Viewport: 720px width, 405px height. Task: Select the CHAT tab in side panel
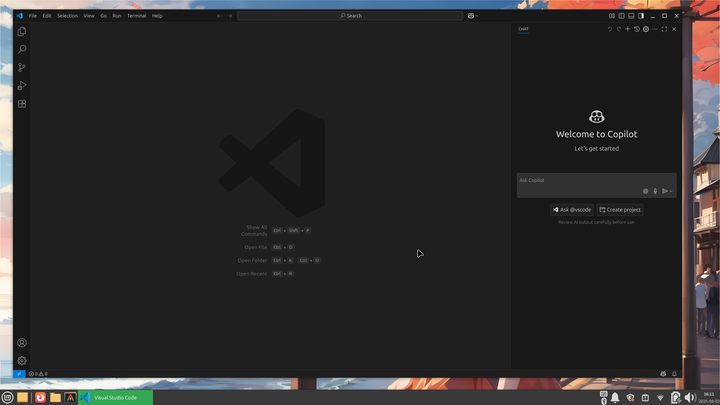click(523, 29)
